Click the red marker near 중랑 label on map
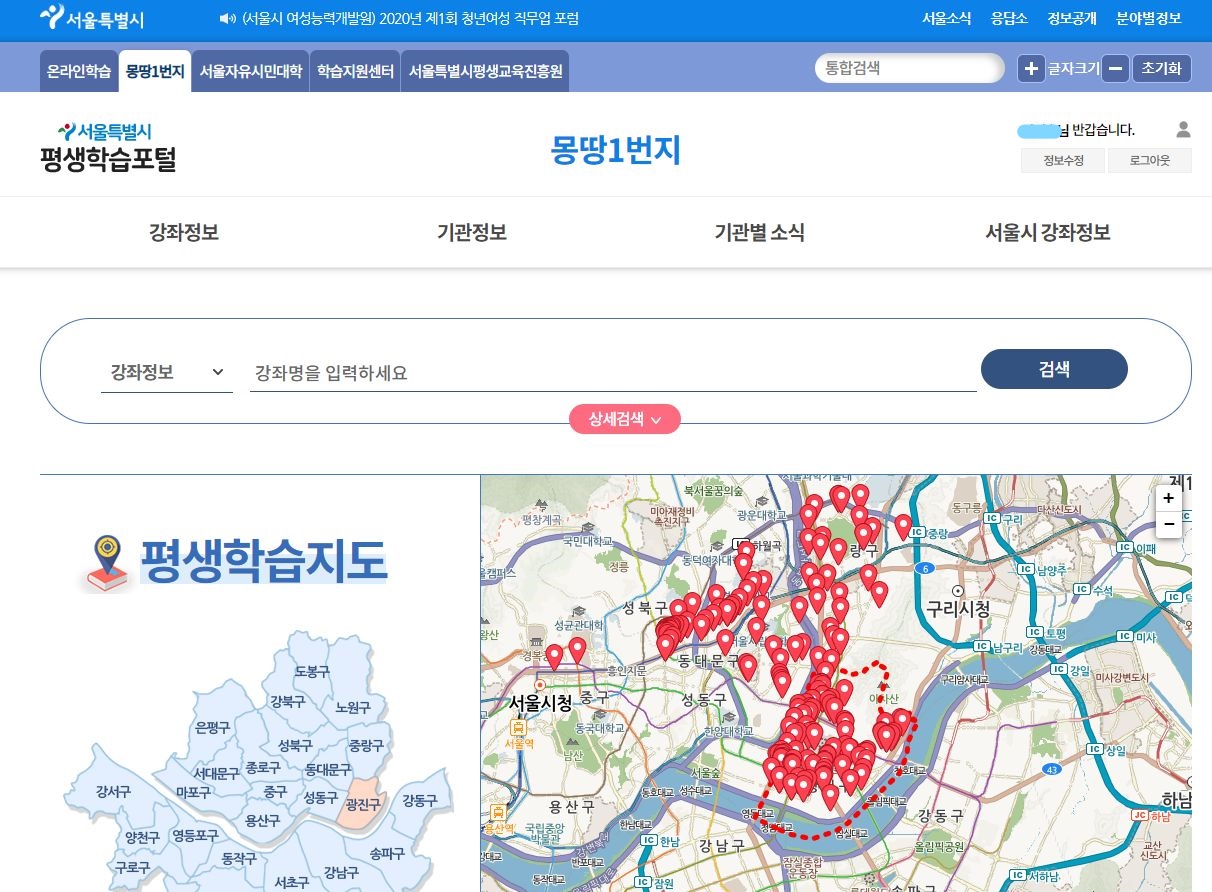The image size is (1212, 892). pyautogui.click(x=903, y=525)
